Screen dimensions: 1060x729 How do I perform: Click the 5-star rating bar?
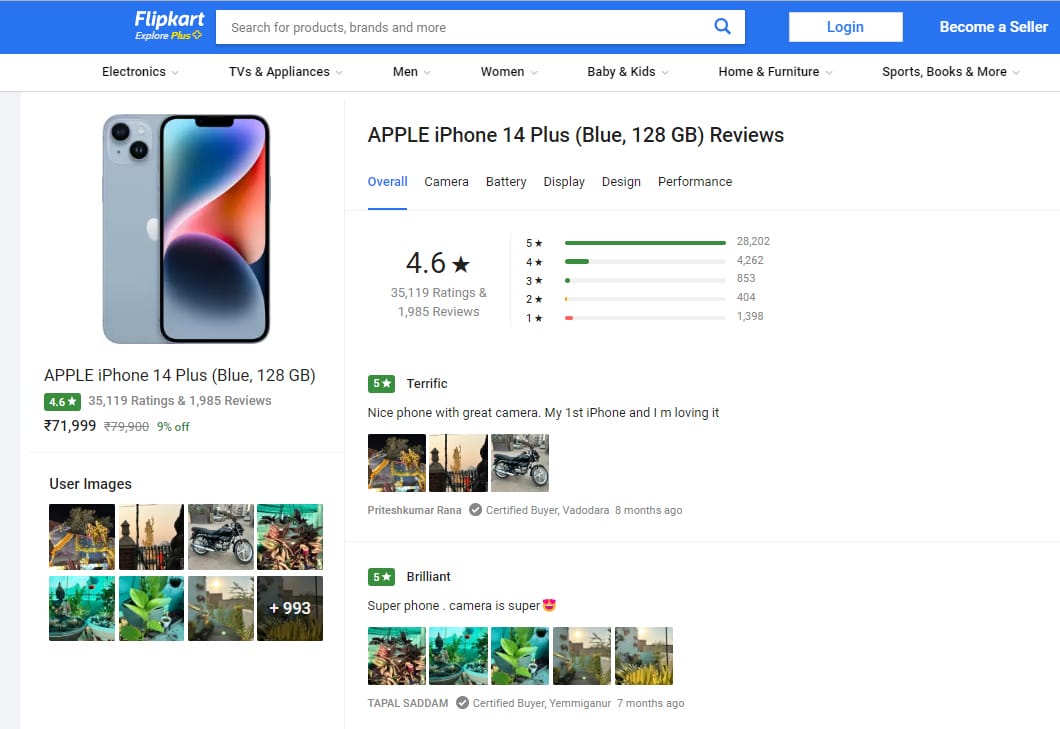pos(645,243)
